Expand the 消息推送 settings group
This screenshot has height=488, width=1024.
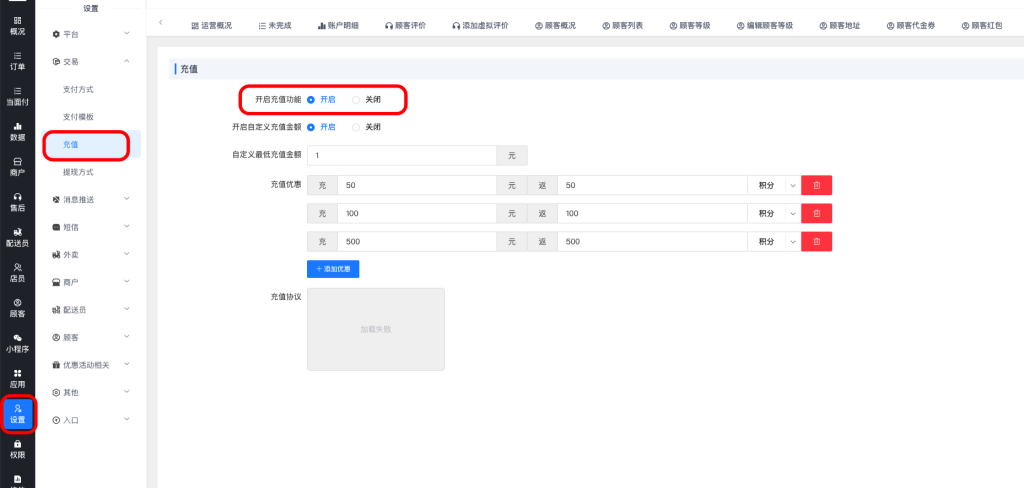[90, 199]
